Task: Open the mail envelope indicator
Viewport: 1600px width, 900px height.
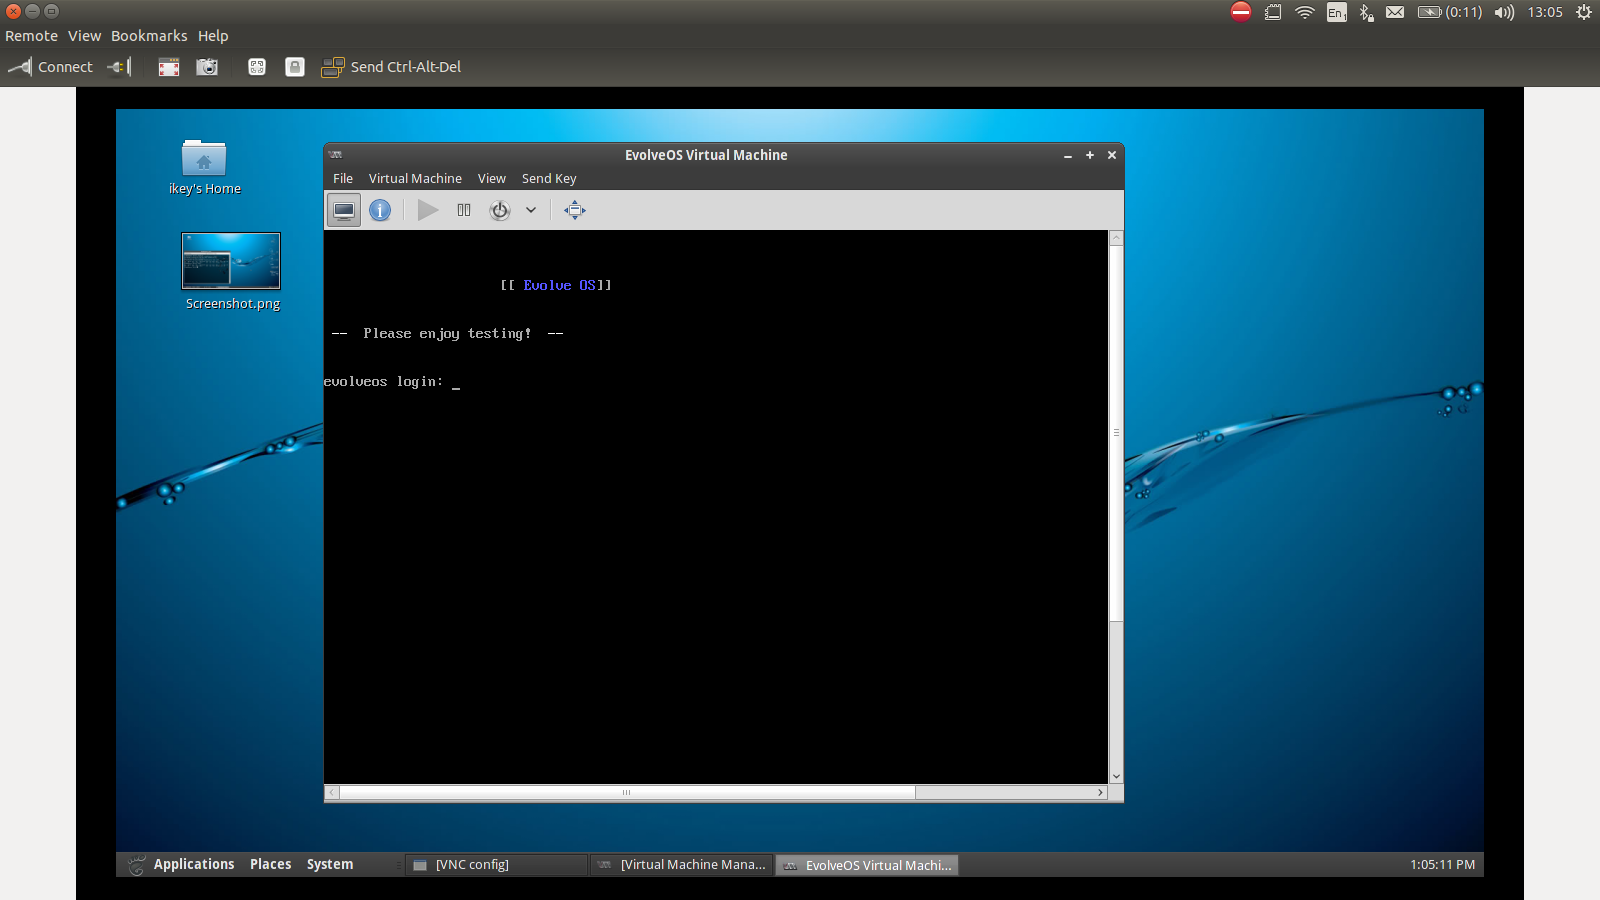Action: [1395, 12]
